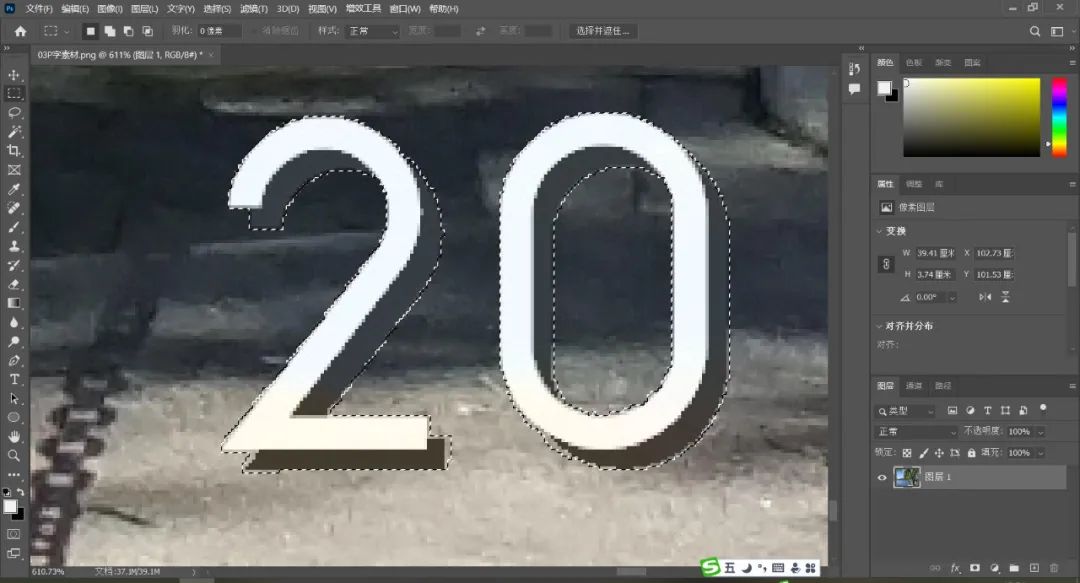
Task: Select the Lasso tool
Action: point(14,112)
